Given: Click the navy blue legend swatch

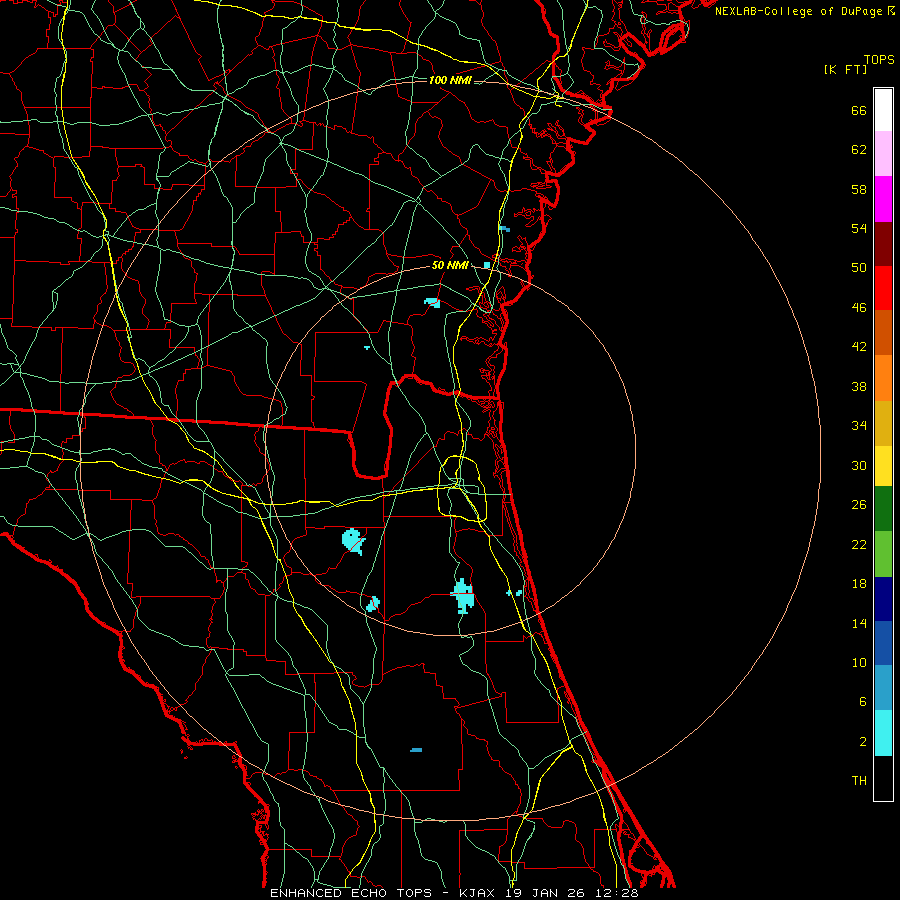Looking at the screenshot, I should 883,599.
